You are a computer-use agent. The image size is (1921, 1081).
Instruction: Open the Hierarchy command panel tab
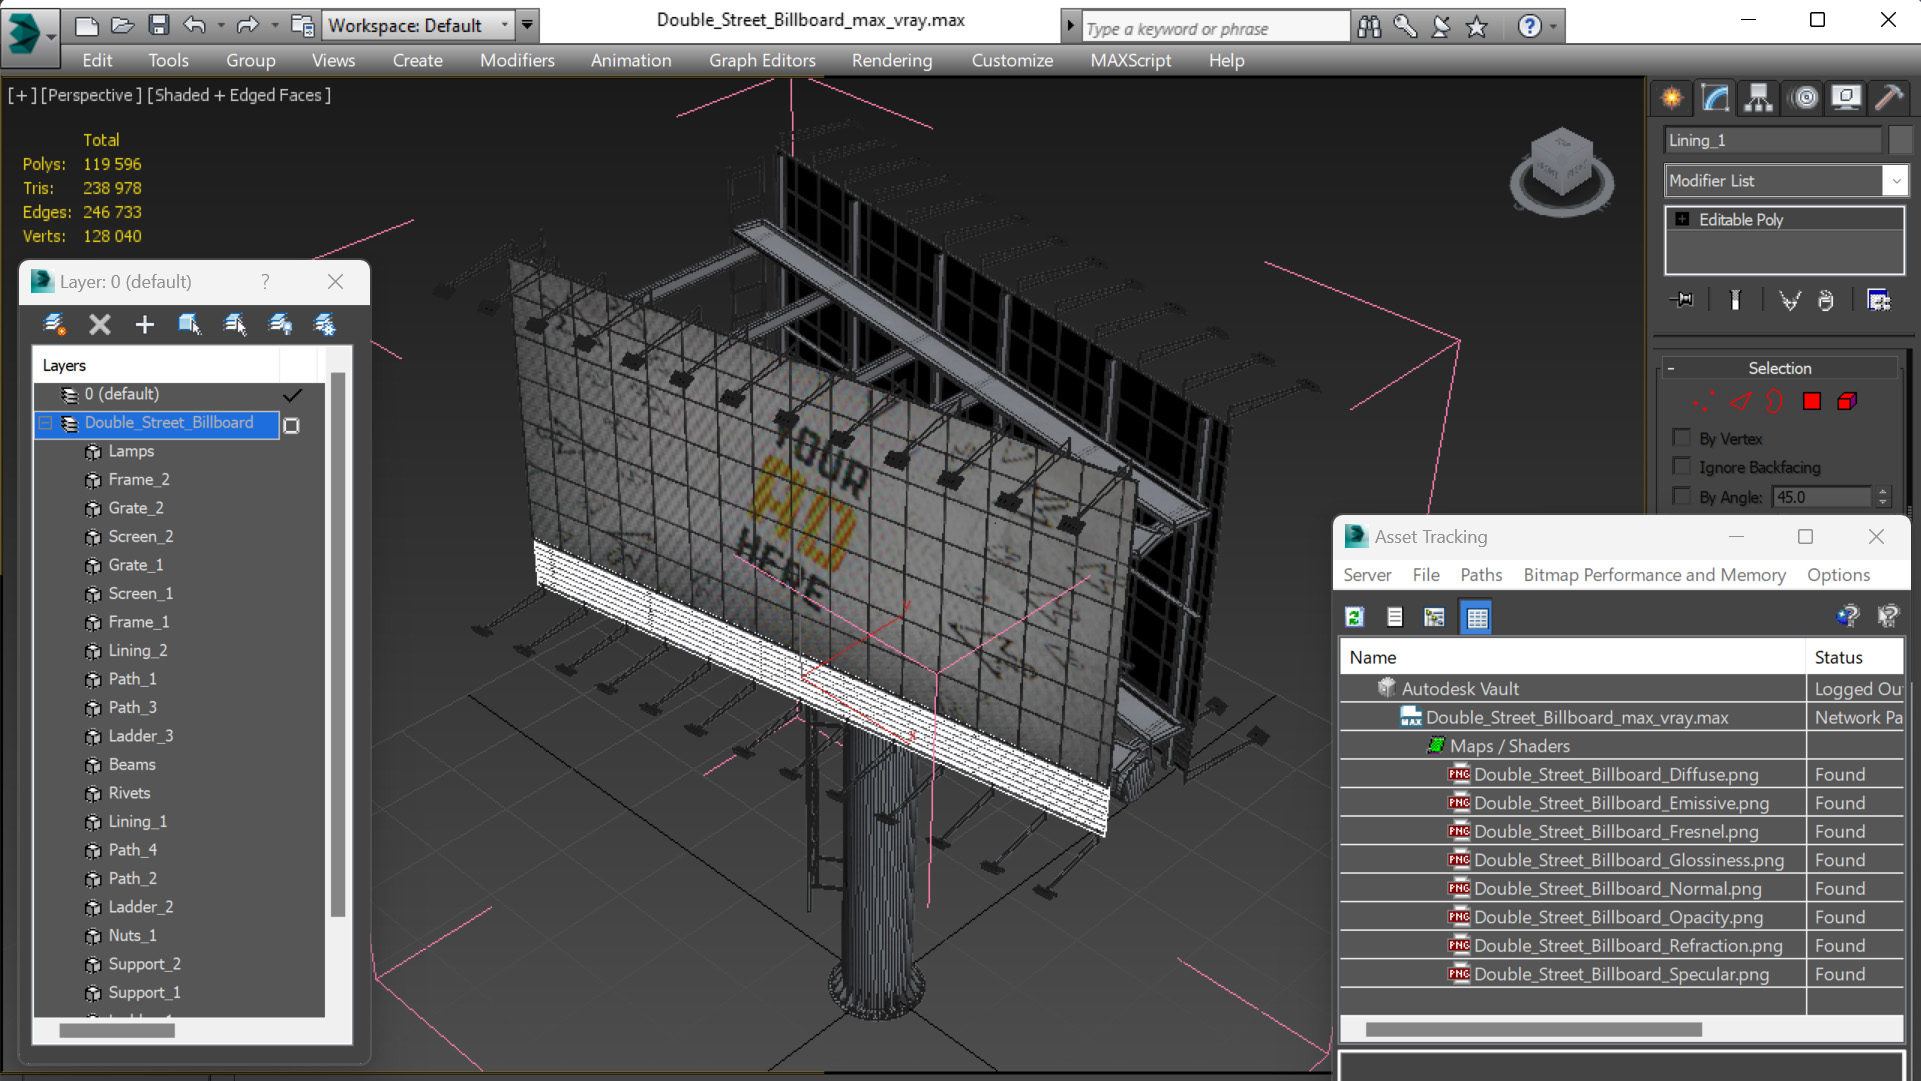pos(1758,98)
